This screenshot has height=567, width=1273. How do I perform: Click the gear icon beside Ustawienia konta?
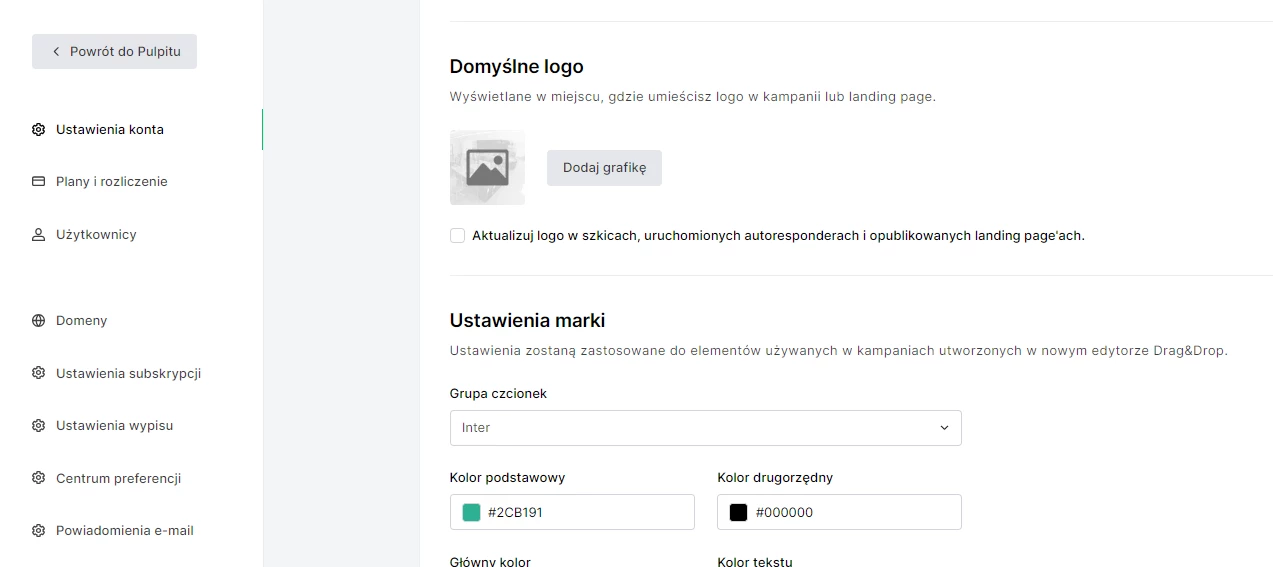click(x=39, y=130)
